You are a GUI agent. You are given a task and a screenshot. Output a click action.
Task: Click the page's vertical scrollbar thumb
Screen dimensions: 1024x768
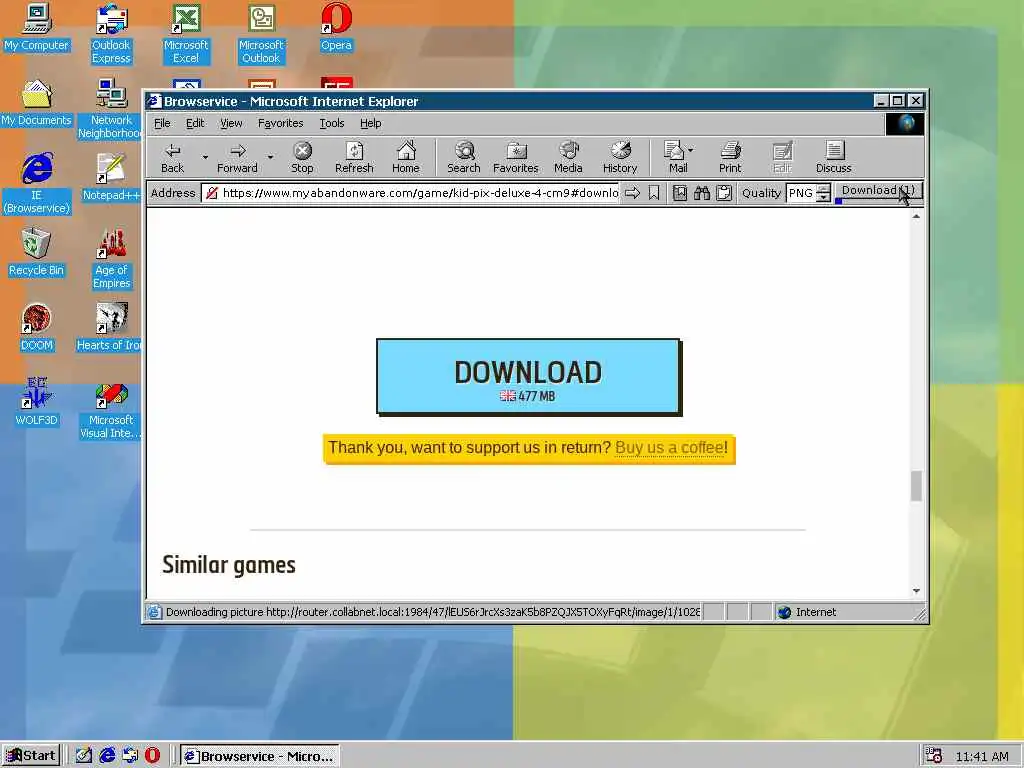[916, 486]
